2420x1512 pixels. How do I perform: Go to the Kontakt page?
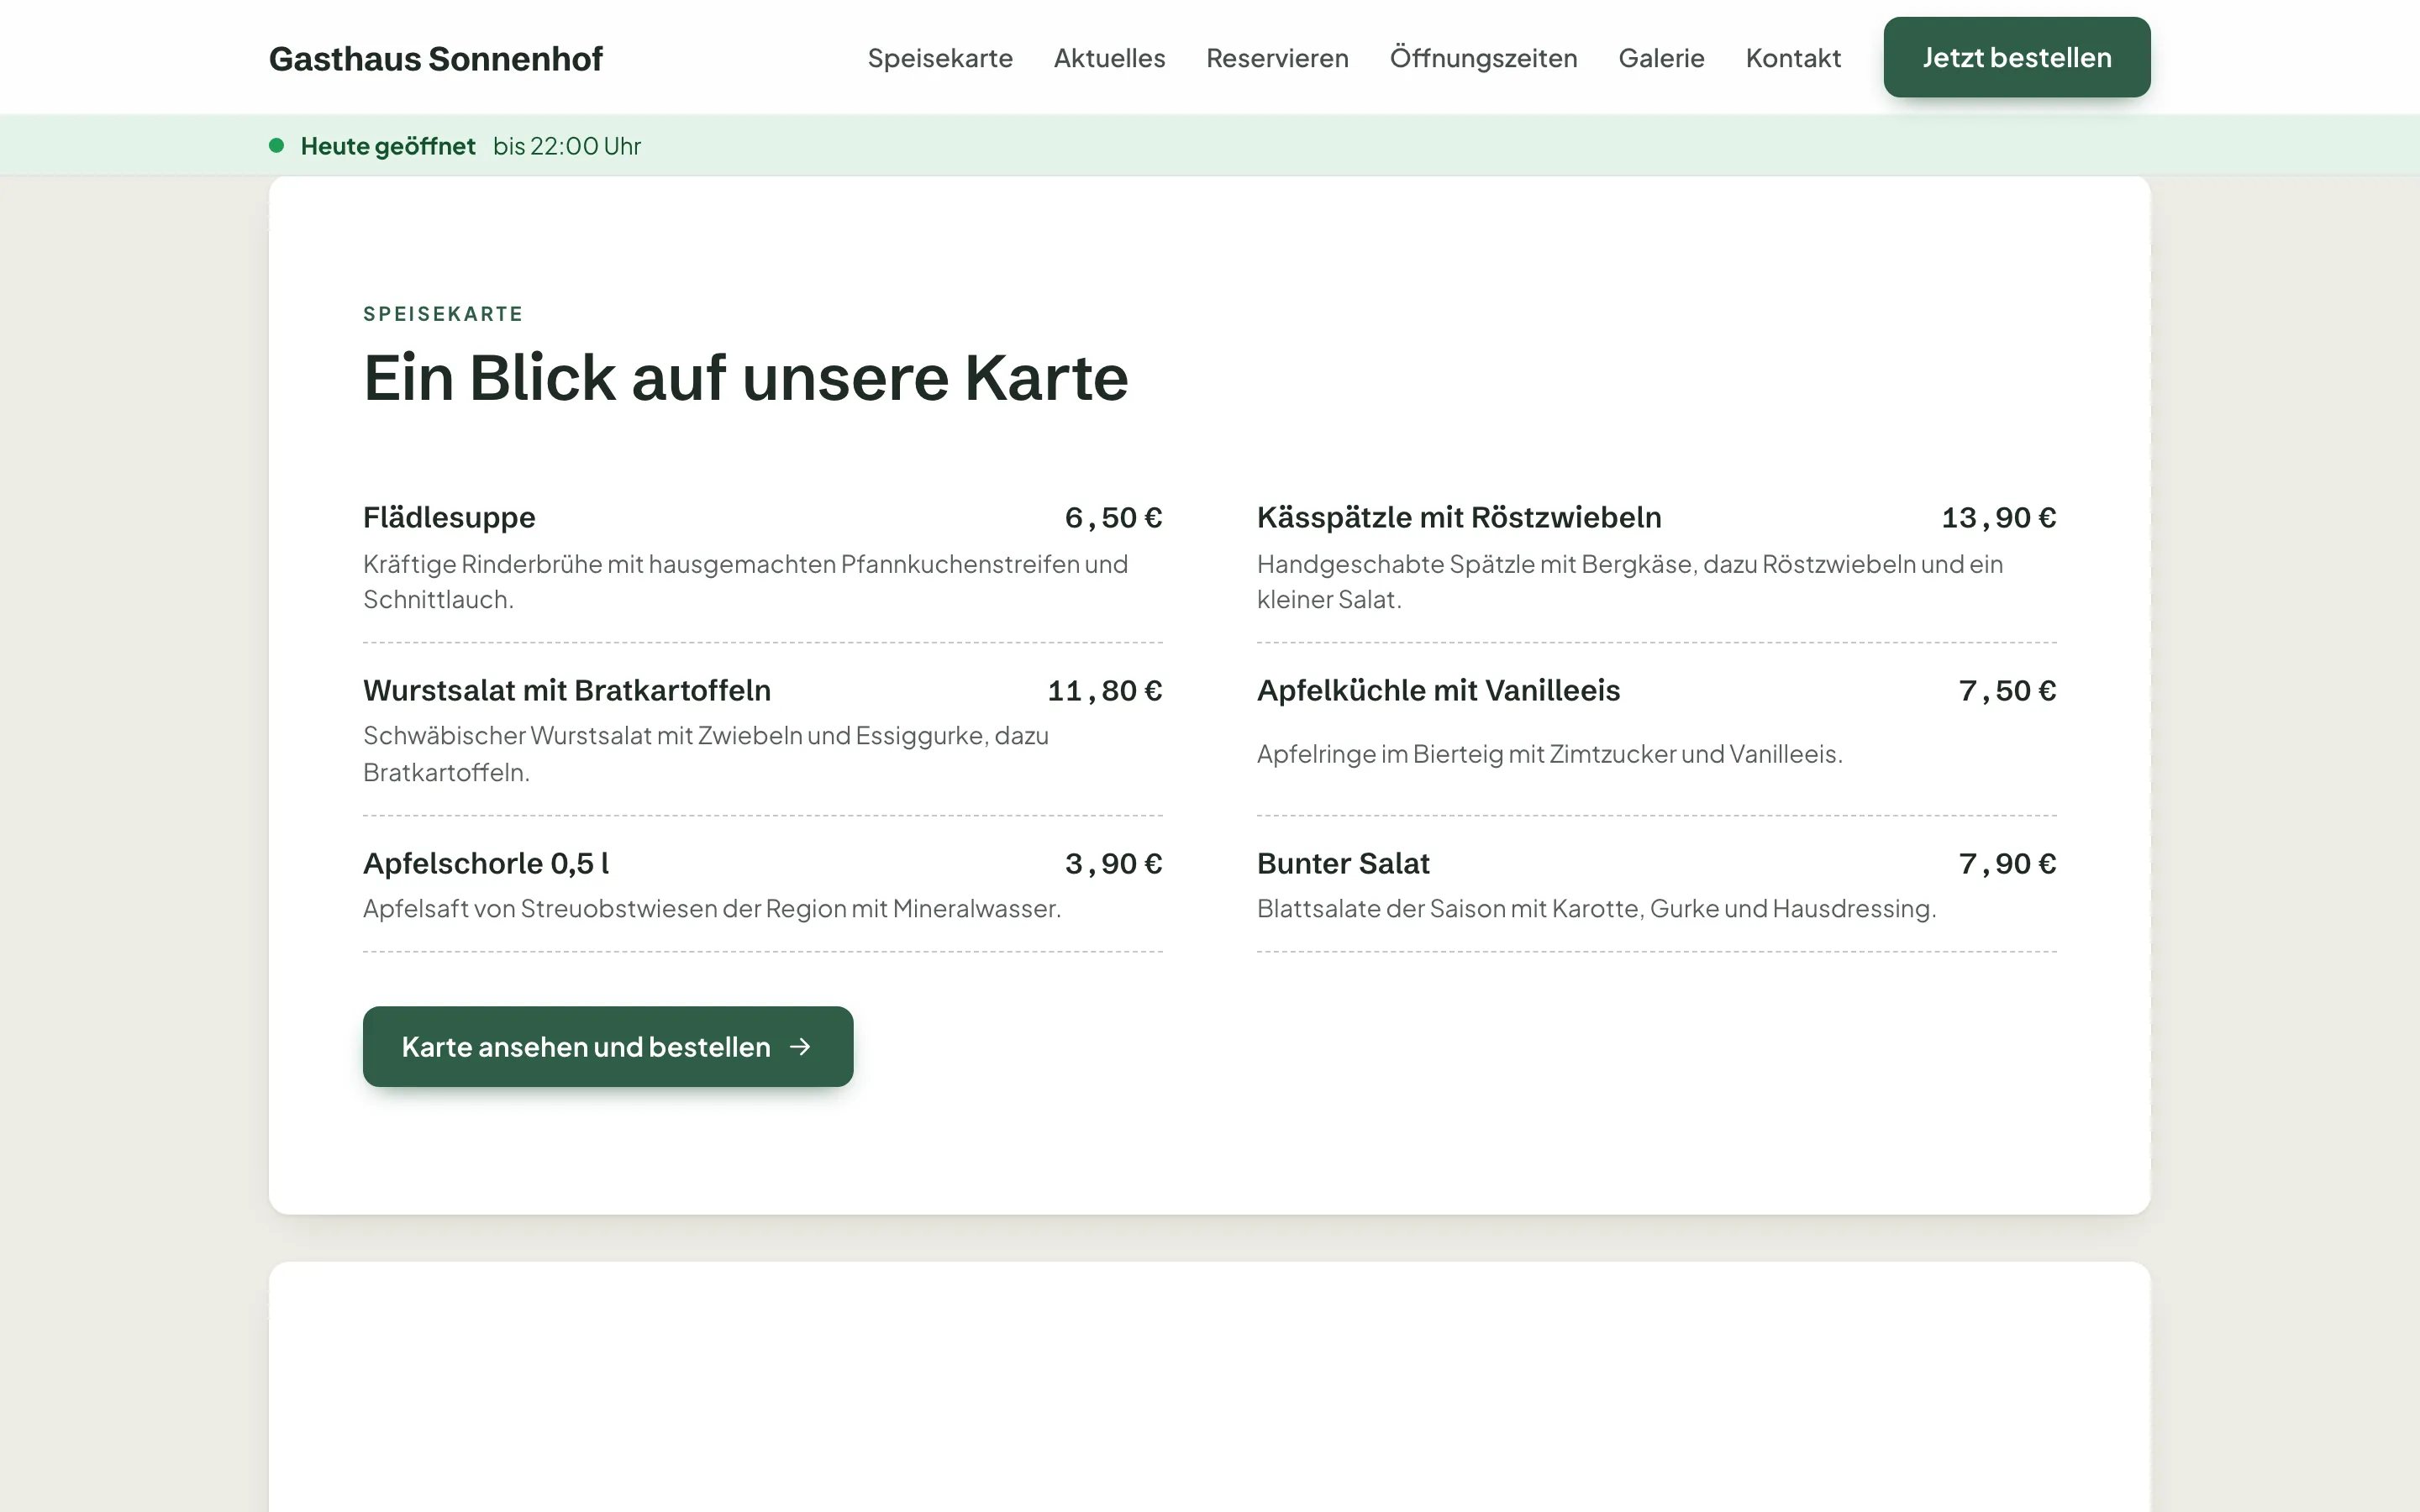pos(1793,58)
